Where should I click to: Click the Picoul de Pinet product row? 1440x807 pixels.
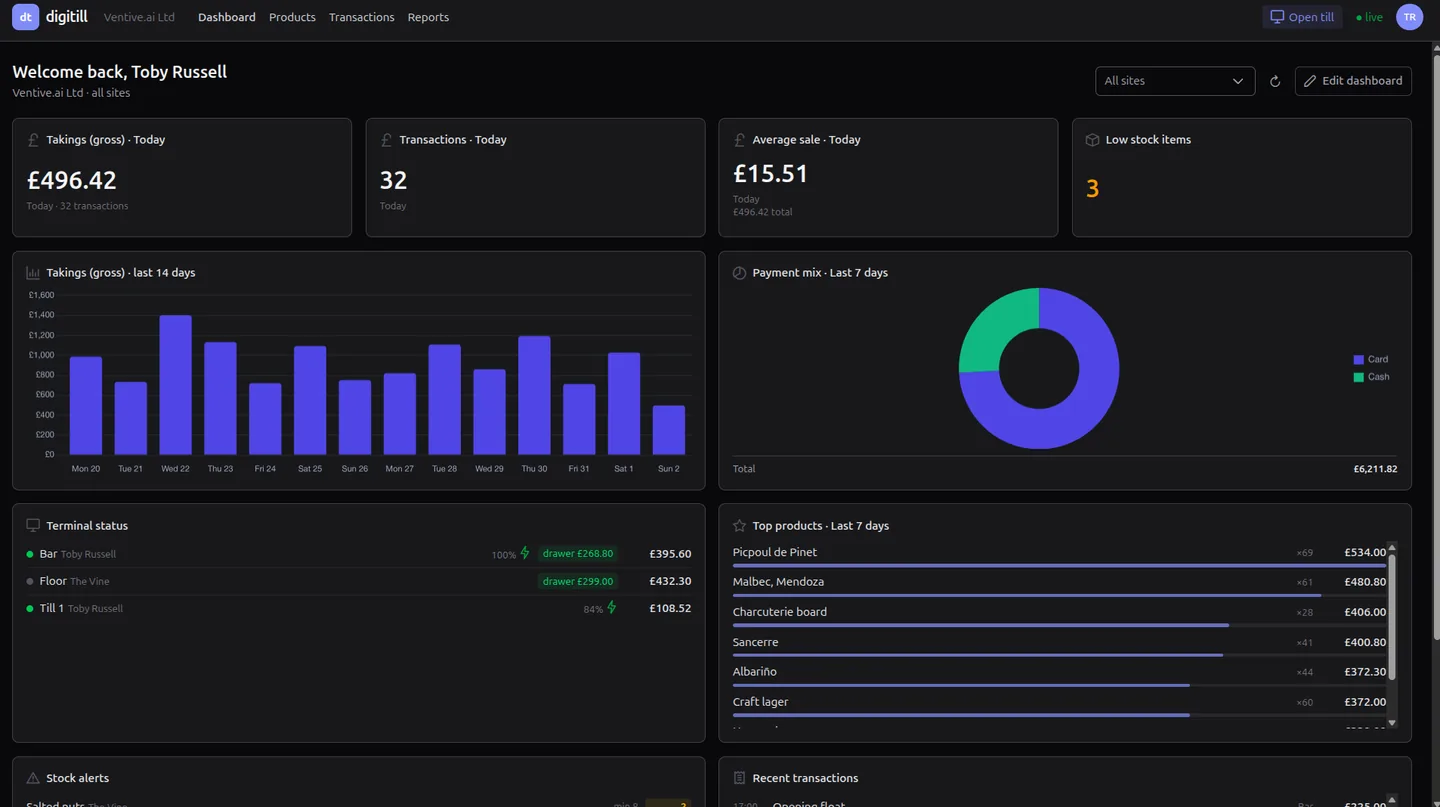pos(1059,555)
